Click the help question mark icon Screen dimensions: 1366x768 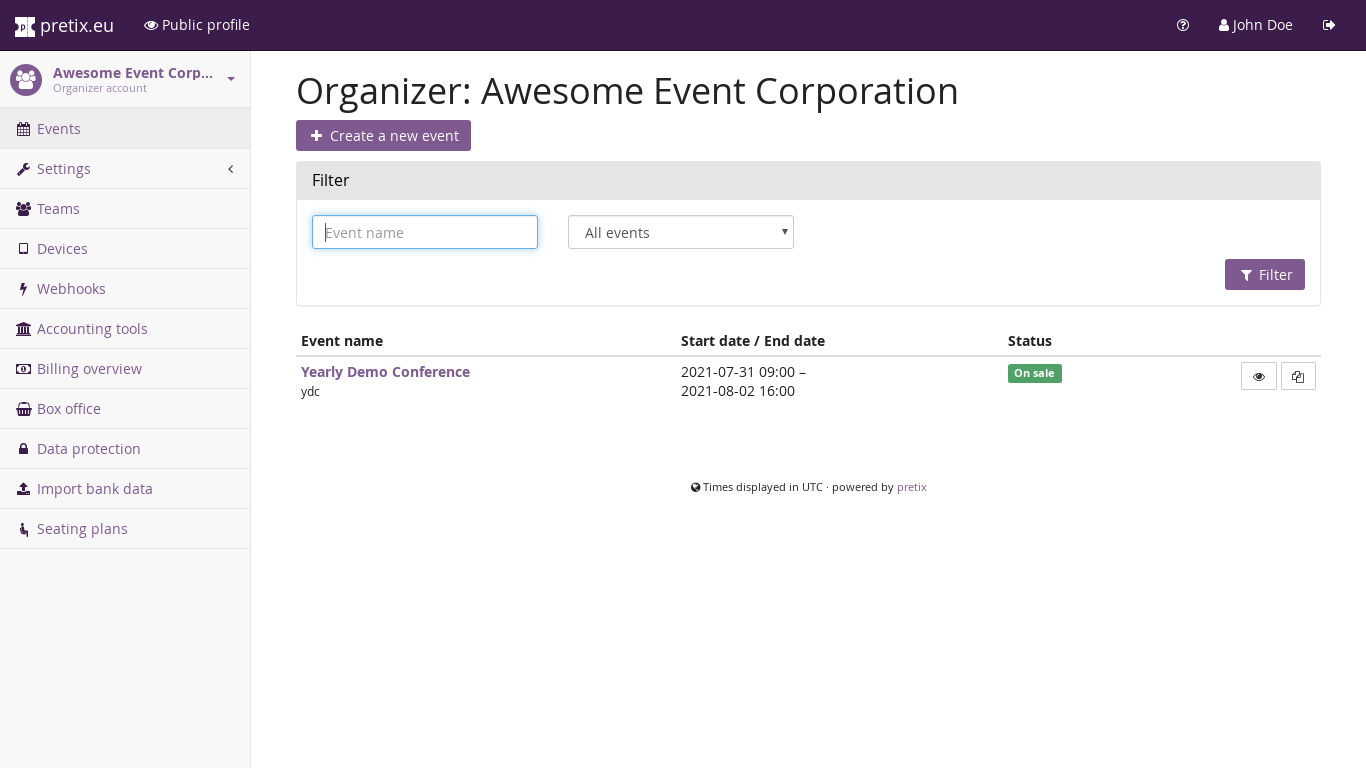coord(1183,25)
